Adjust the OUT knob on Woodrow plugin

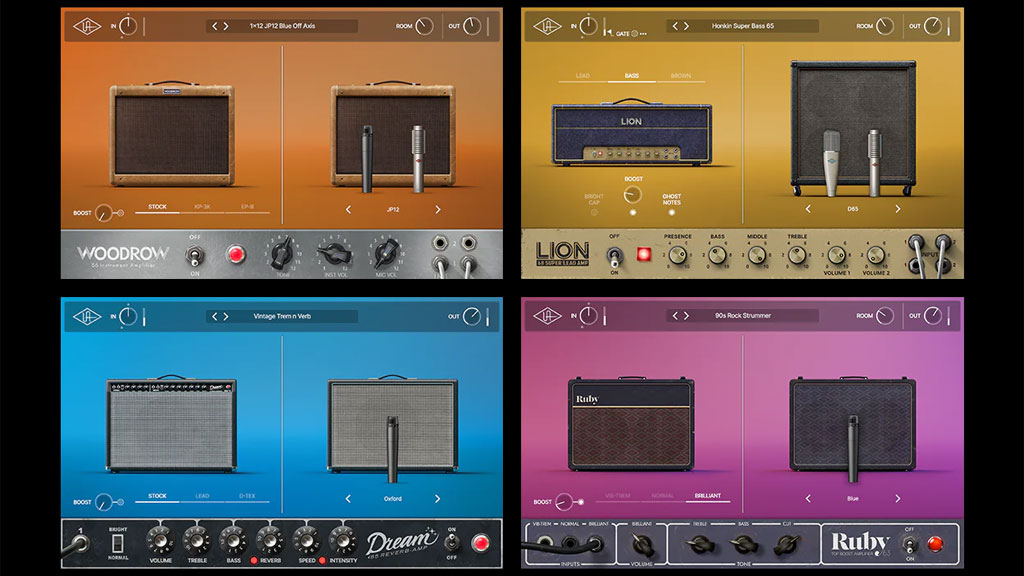tap(472, 26)
